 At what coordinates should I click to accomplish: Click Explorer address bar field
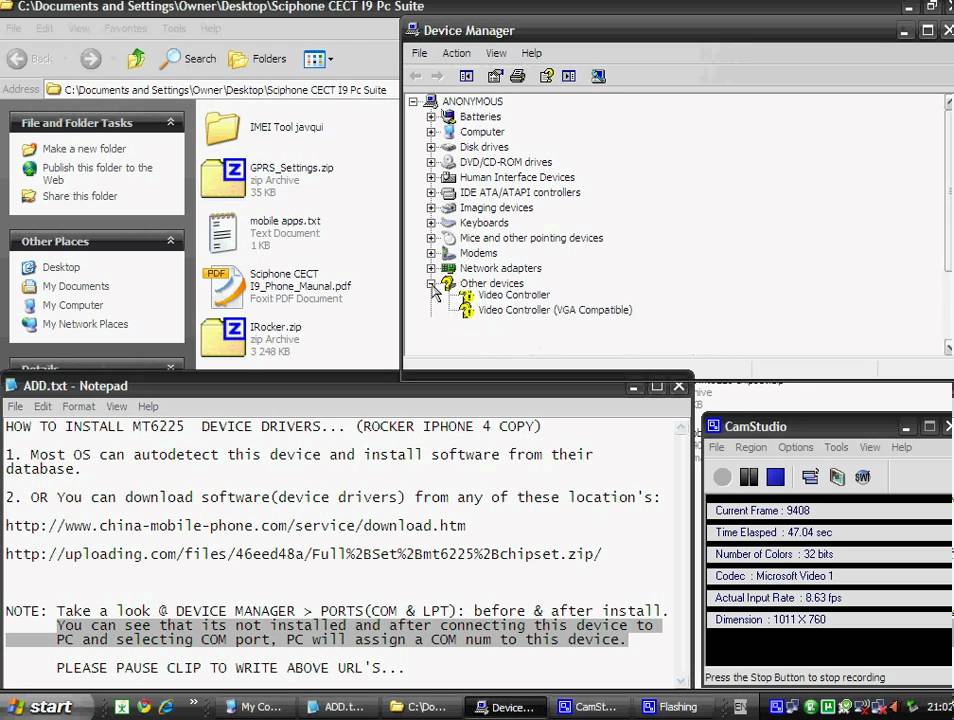(x=221, y=89)
